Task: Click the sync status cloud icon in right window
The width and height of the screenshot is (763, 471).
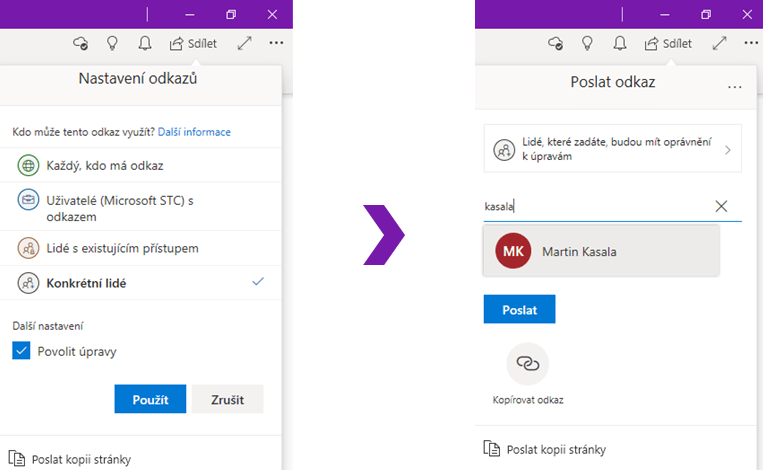Action: click(556, 44)
